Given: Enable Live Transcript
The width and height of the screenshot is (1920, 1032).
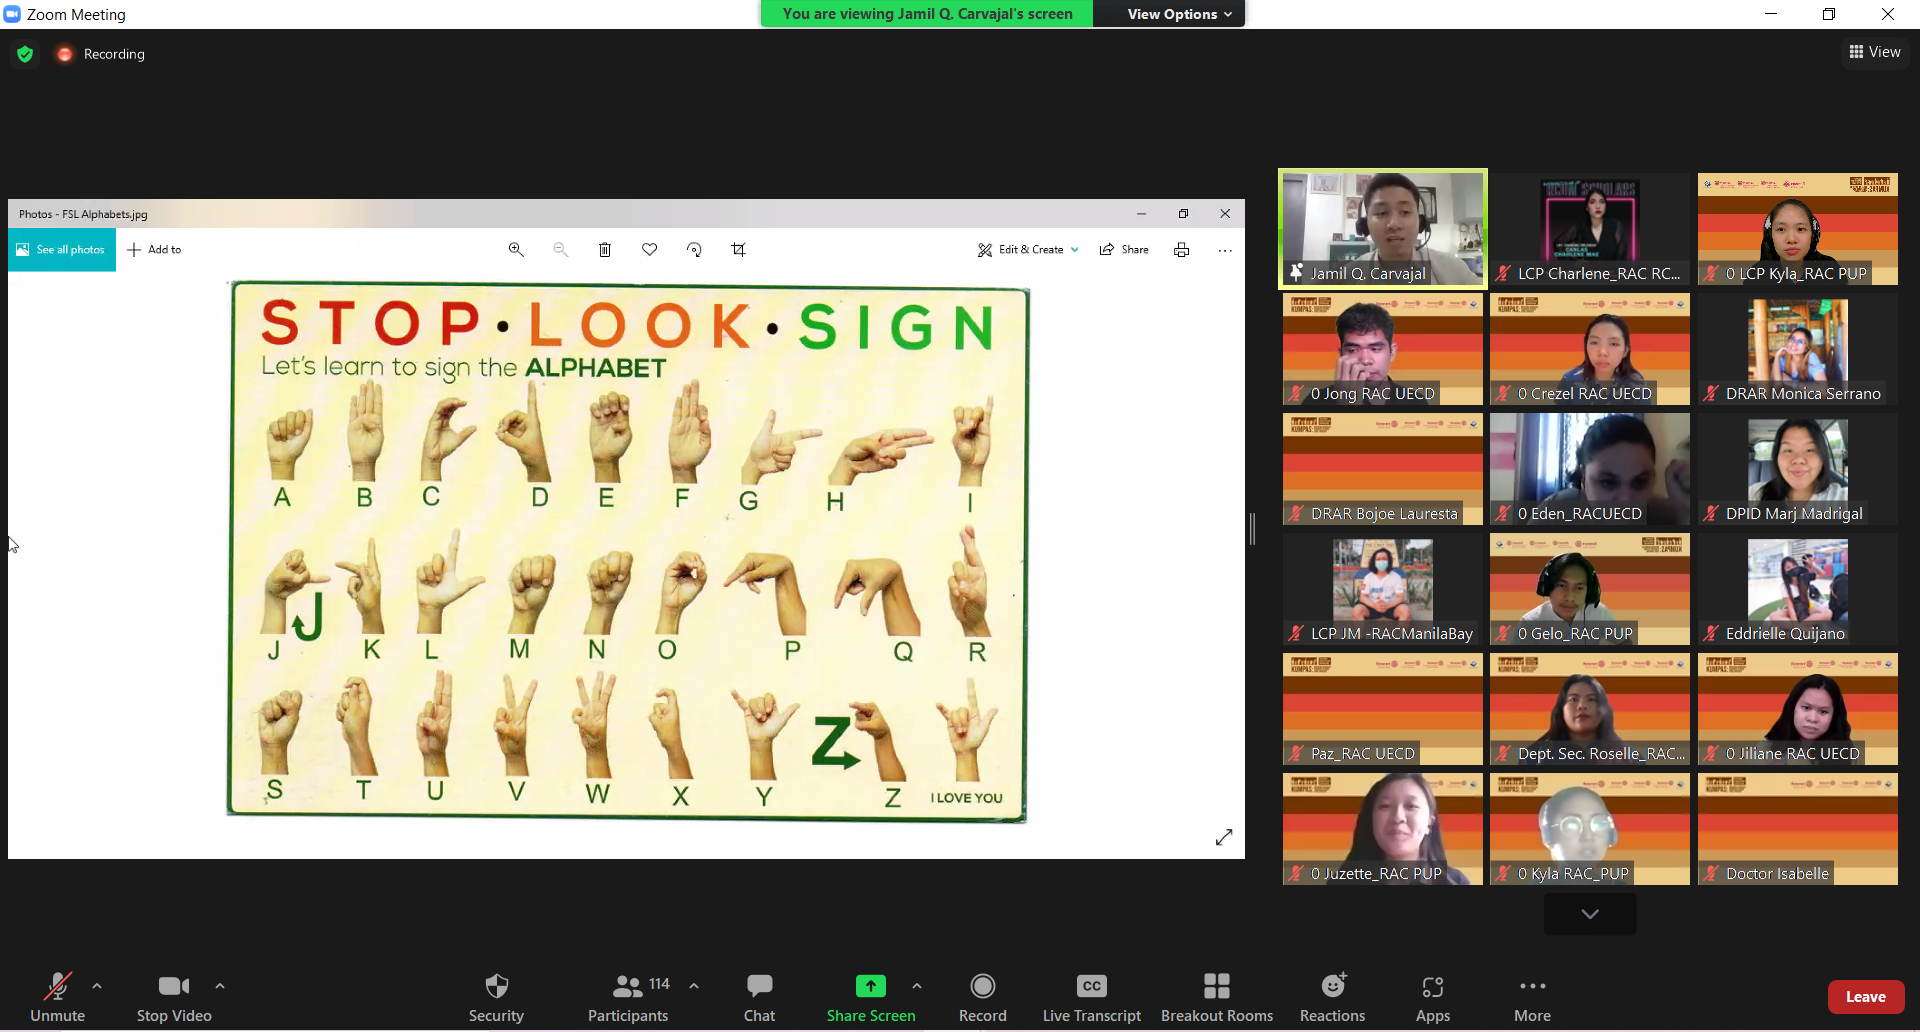Looking at the screenshot, I should (1091, 996).
